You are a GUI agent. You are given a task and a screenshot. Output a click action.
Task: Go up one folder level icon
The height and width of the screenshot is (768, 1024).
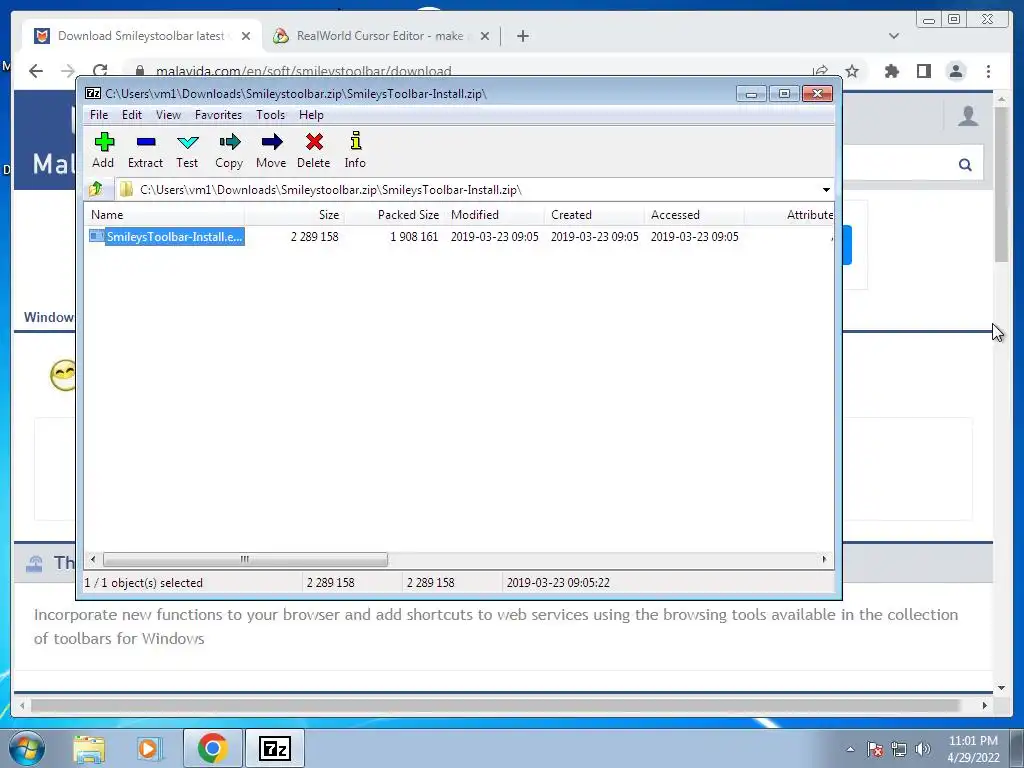point(96,189)
